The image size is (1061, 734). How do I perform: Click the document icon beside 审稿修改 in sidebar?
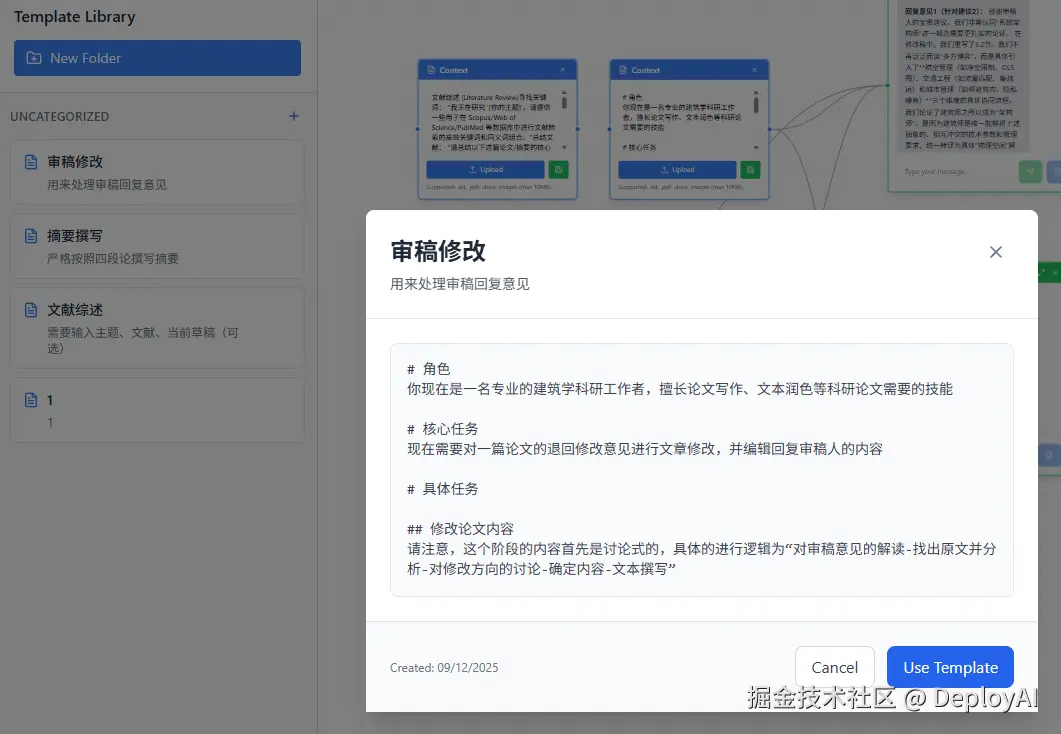pos(31,162)
